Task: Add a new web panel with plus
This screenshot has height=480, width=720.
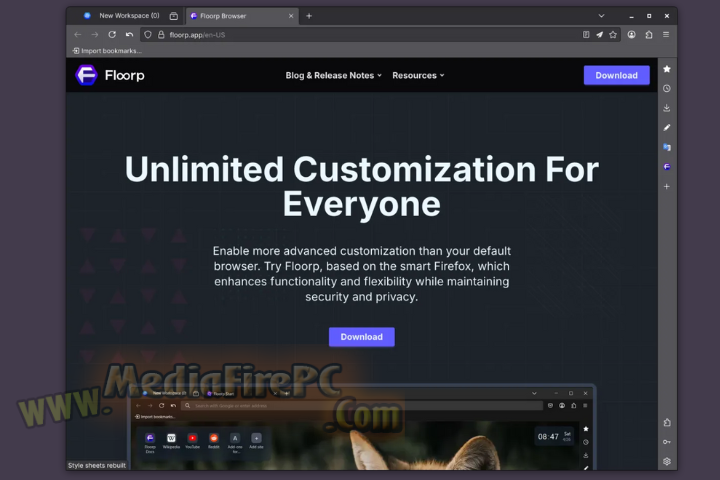Action: click(x=667, y=186)
